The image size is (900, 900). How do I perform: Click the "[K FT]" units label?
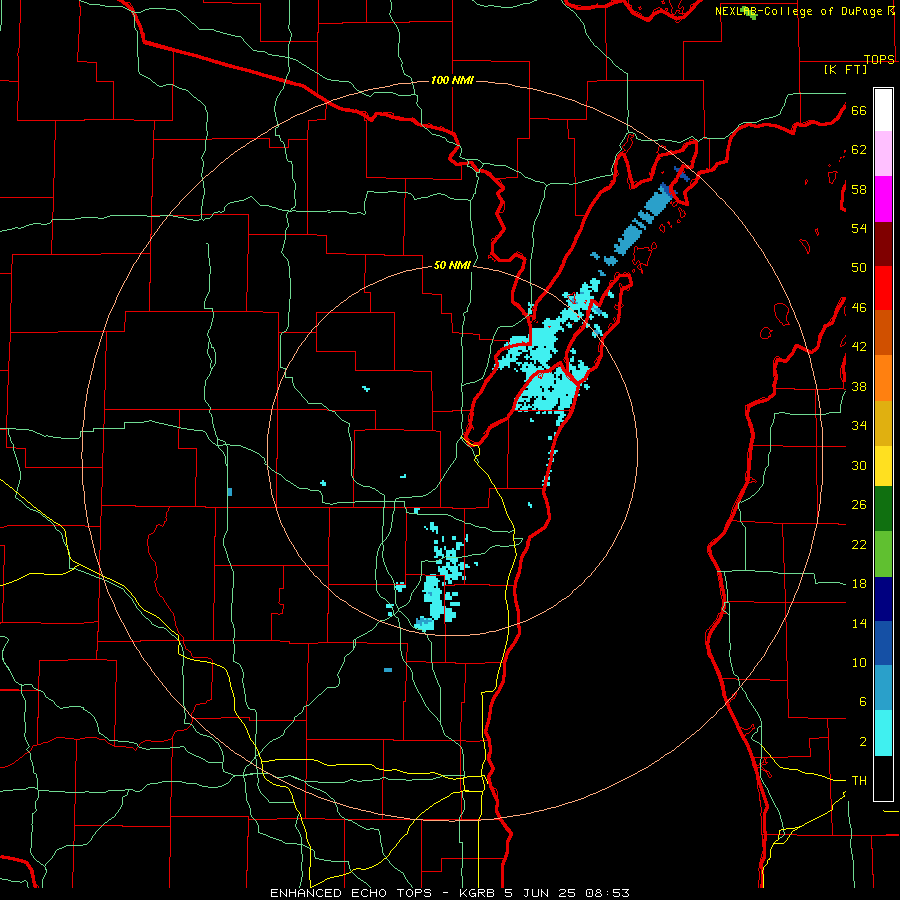pos(846,69)
